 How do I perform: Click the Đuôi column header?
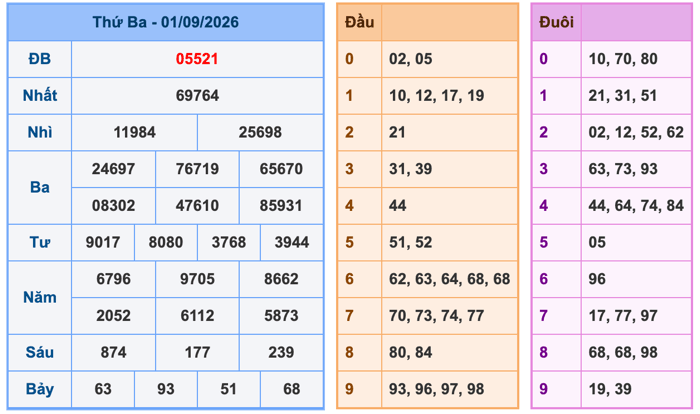click(556, 22)
